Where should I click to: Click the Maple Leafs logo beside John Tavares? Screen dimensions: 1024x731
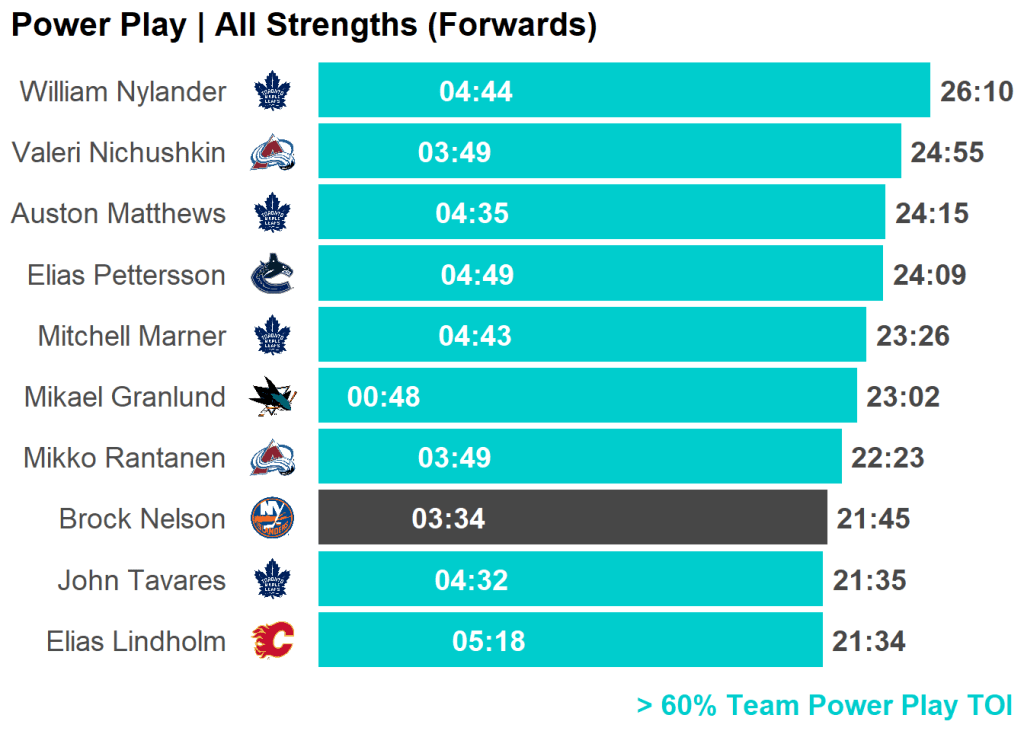[271, 580]
